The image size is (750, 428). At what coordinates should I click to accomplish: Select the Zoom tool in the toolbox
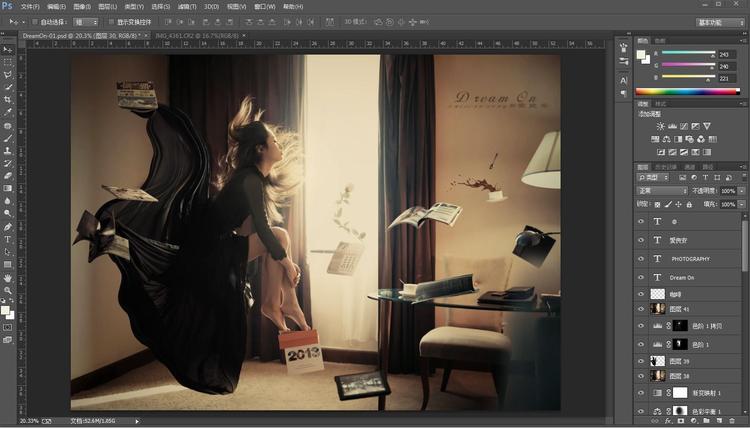[8, 291]
